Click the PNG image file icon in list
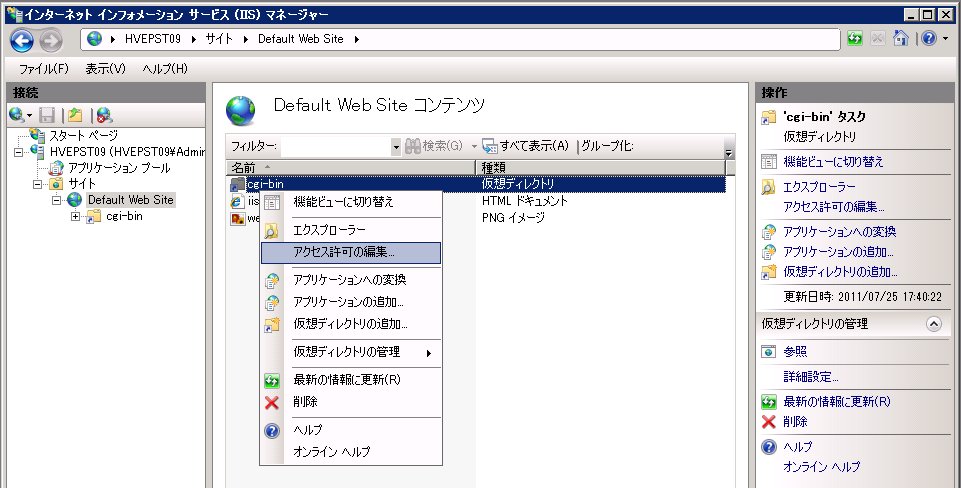Image resolution: width=961 pixels, height=488 pixels. [237, 218]
